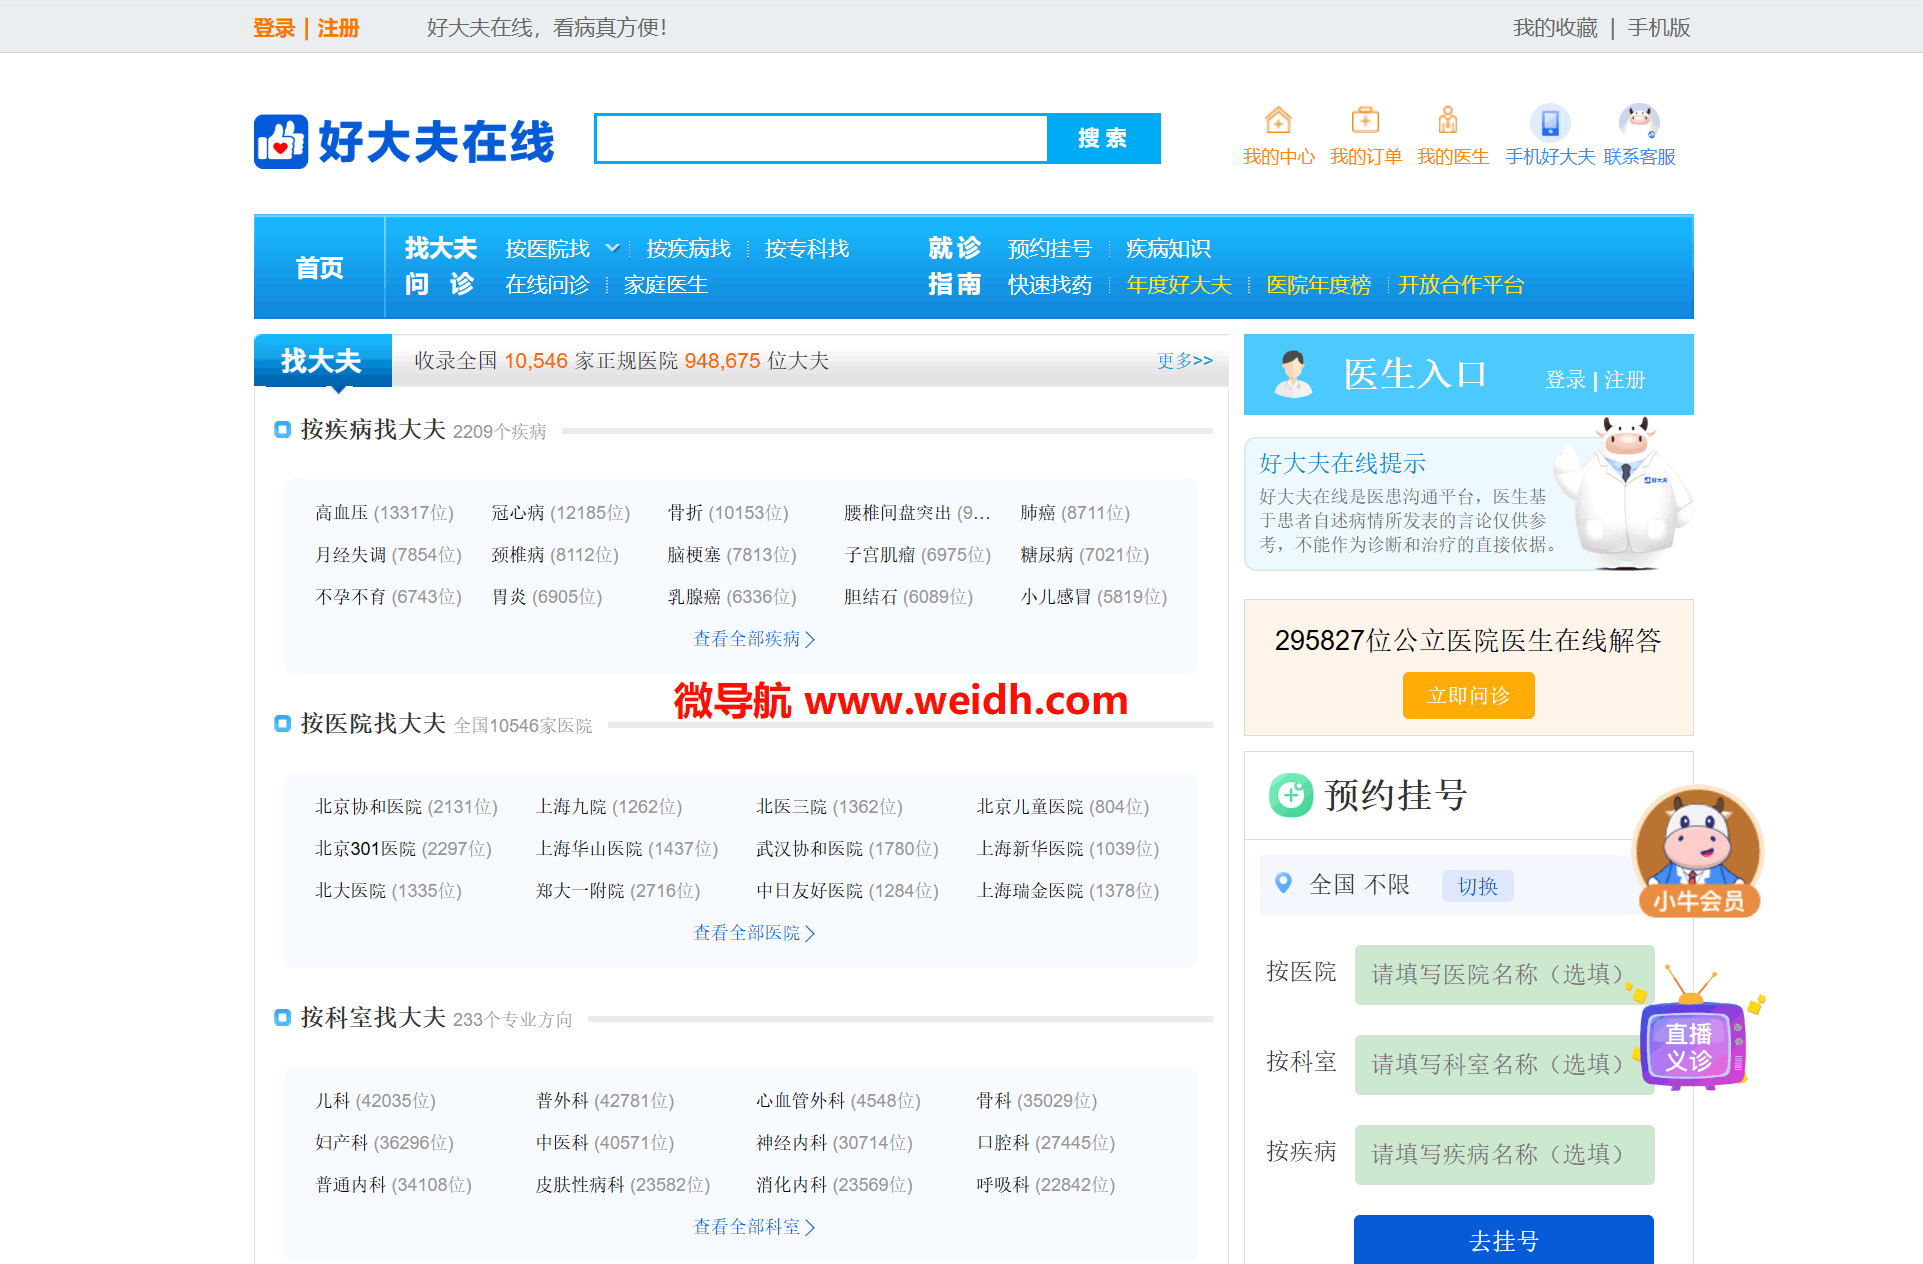Click the blue bullet icon beside 按科室找大夫
The width and height of the screenshot is (1923, 1264).
pos(282,1017)
